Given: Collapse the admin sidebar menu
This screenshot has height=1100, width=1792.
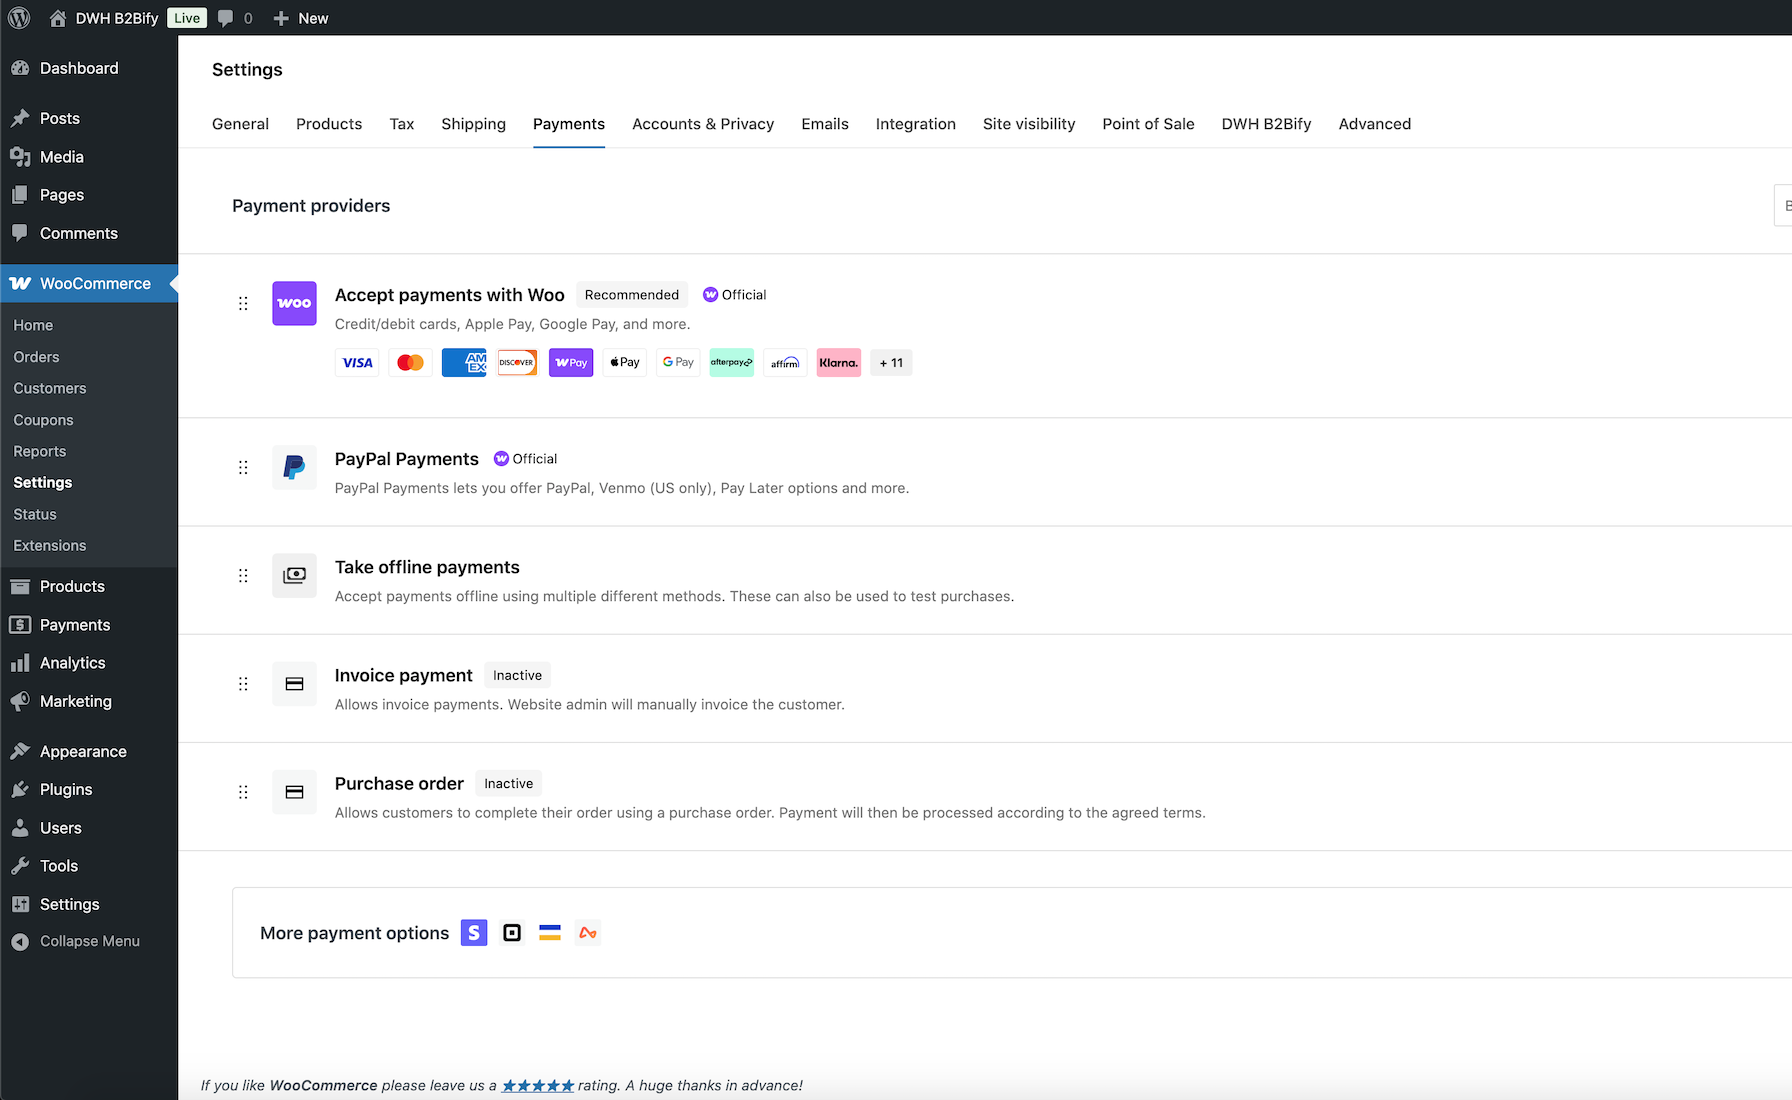Looking at the screenshot, I should click(x=76, y=941).
